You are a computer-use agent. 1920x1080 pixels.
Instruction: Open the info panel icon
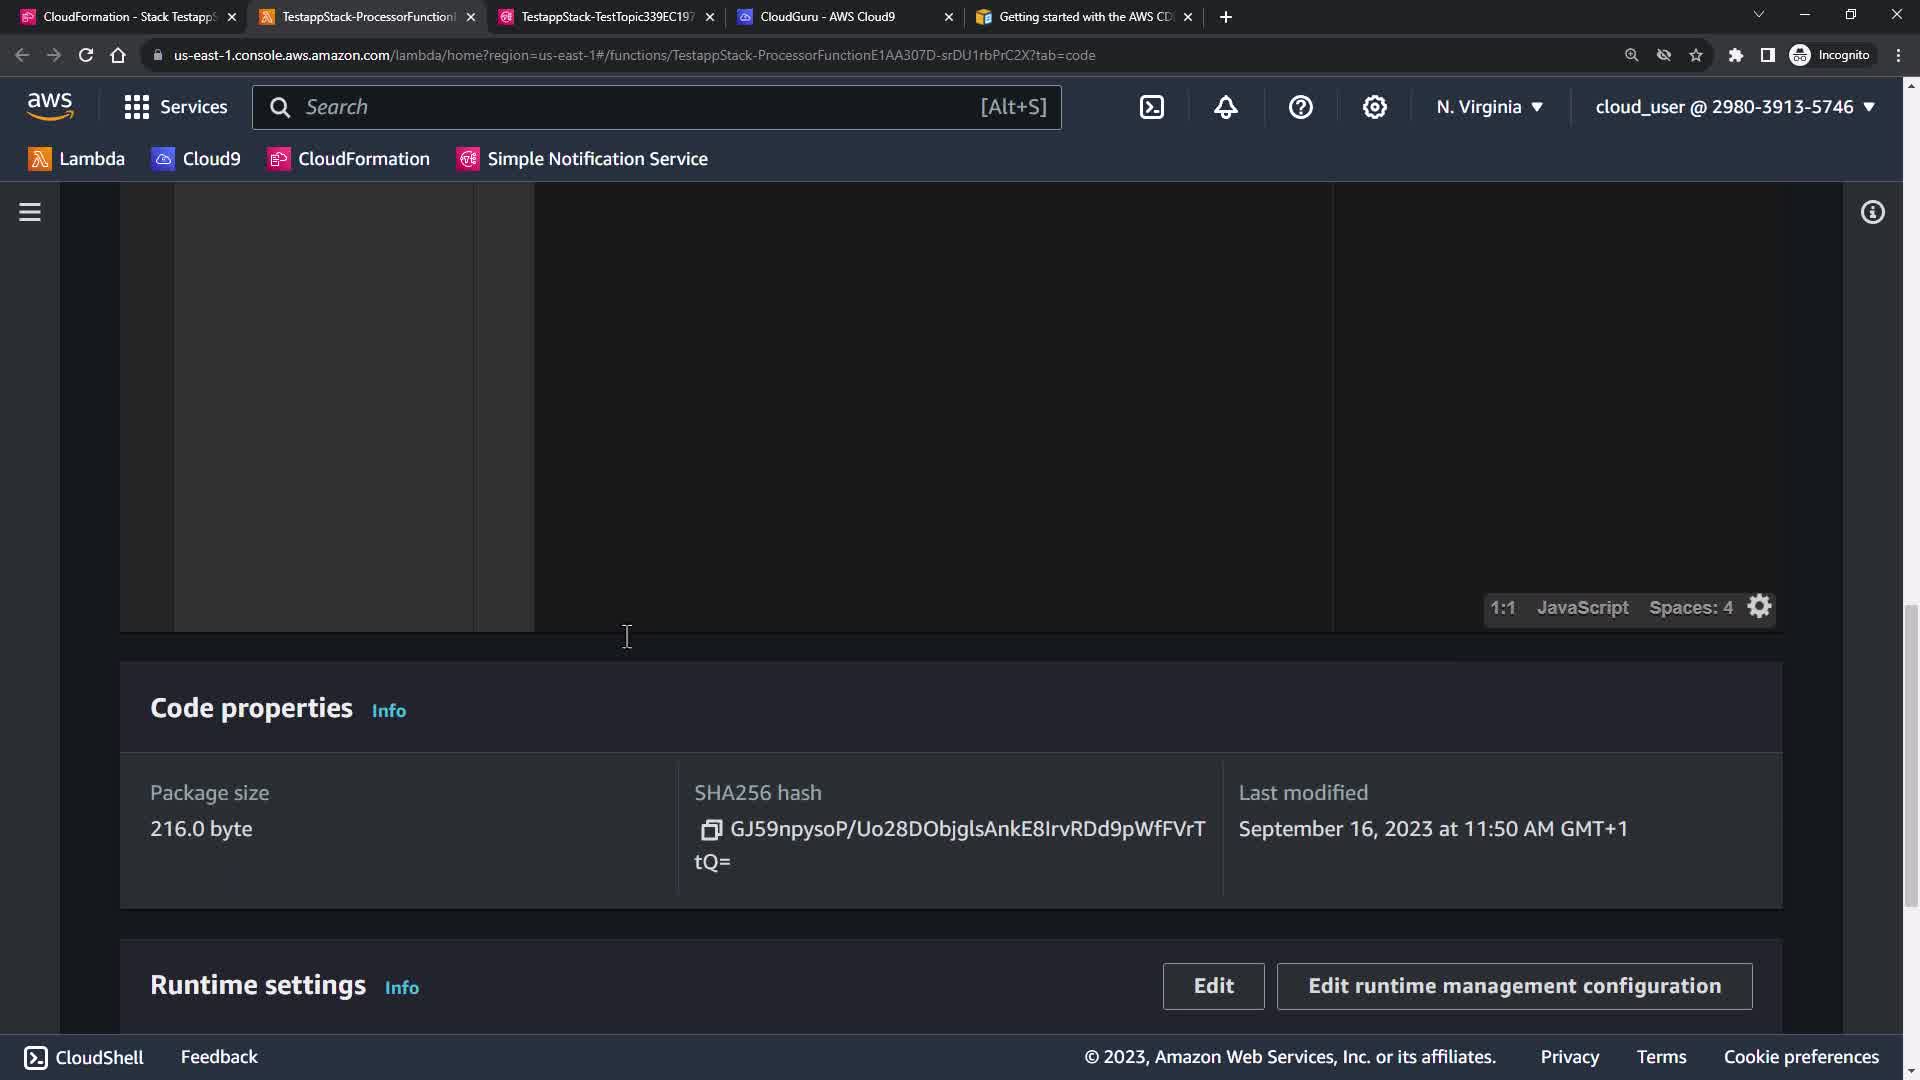point(1873,212)
